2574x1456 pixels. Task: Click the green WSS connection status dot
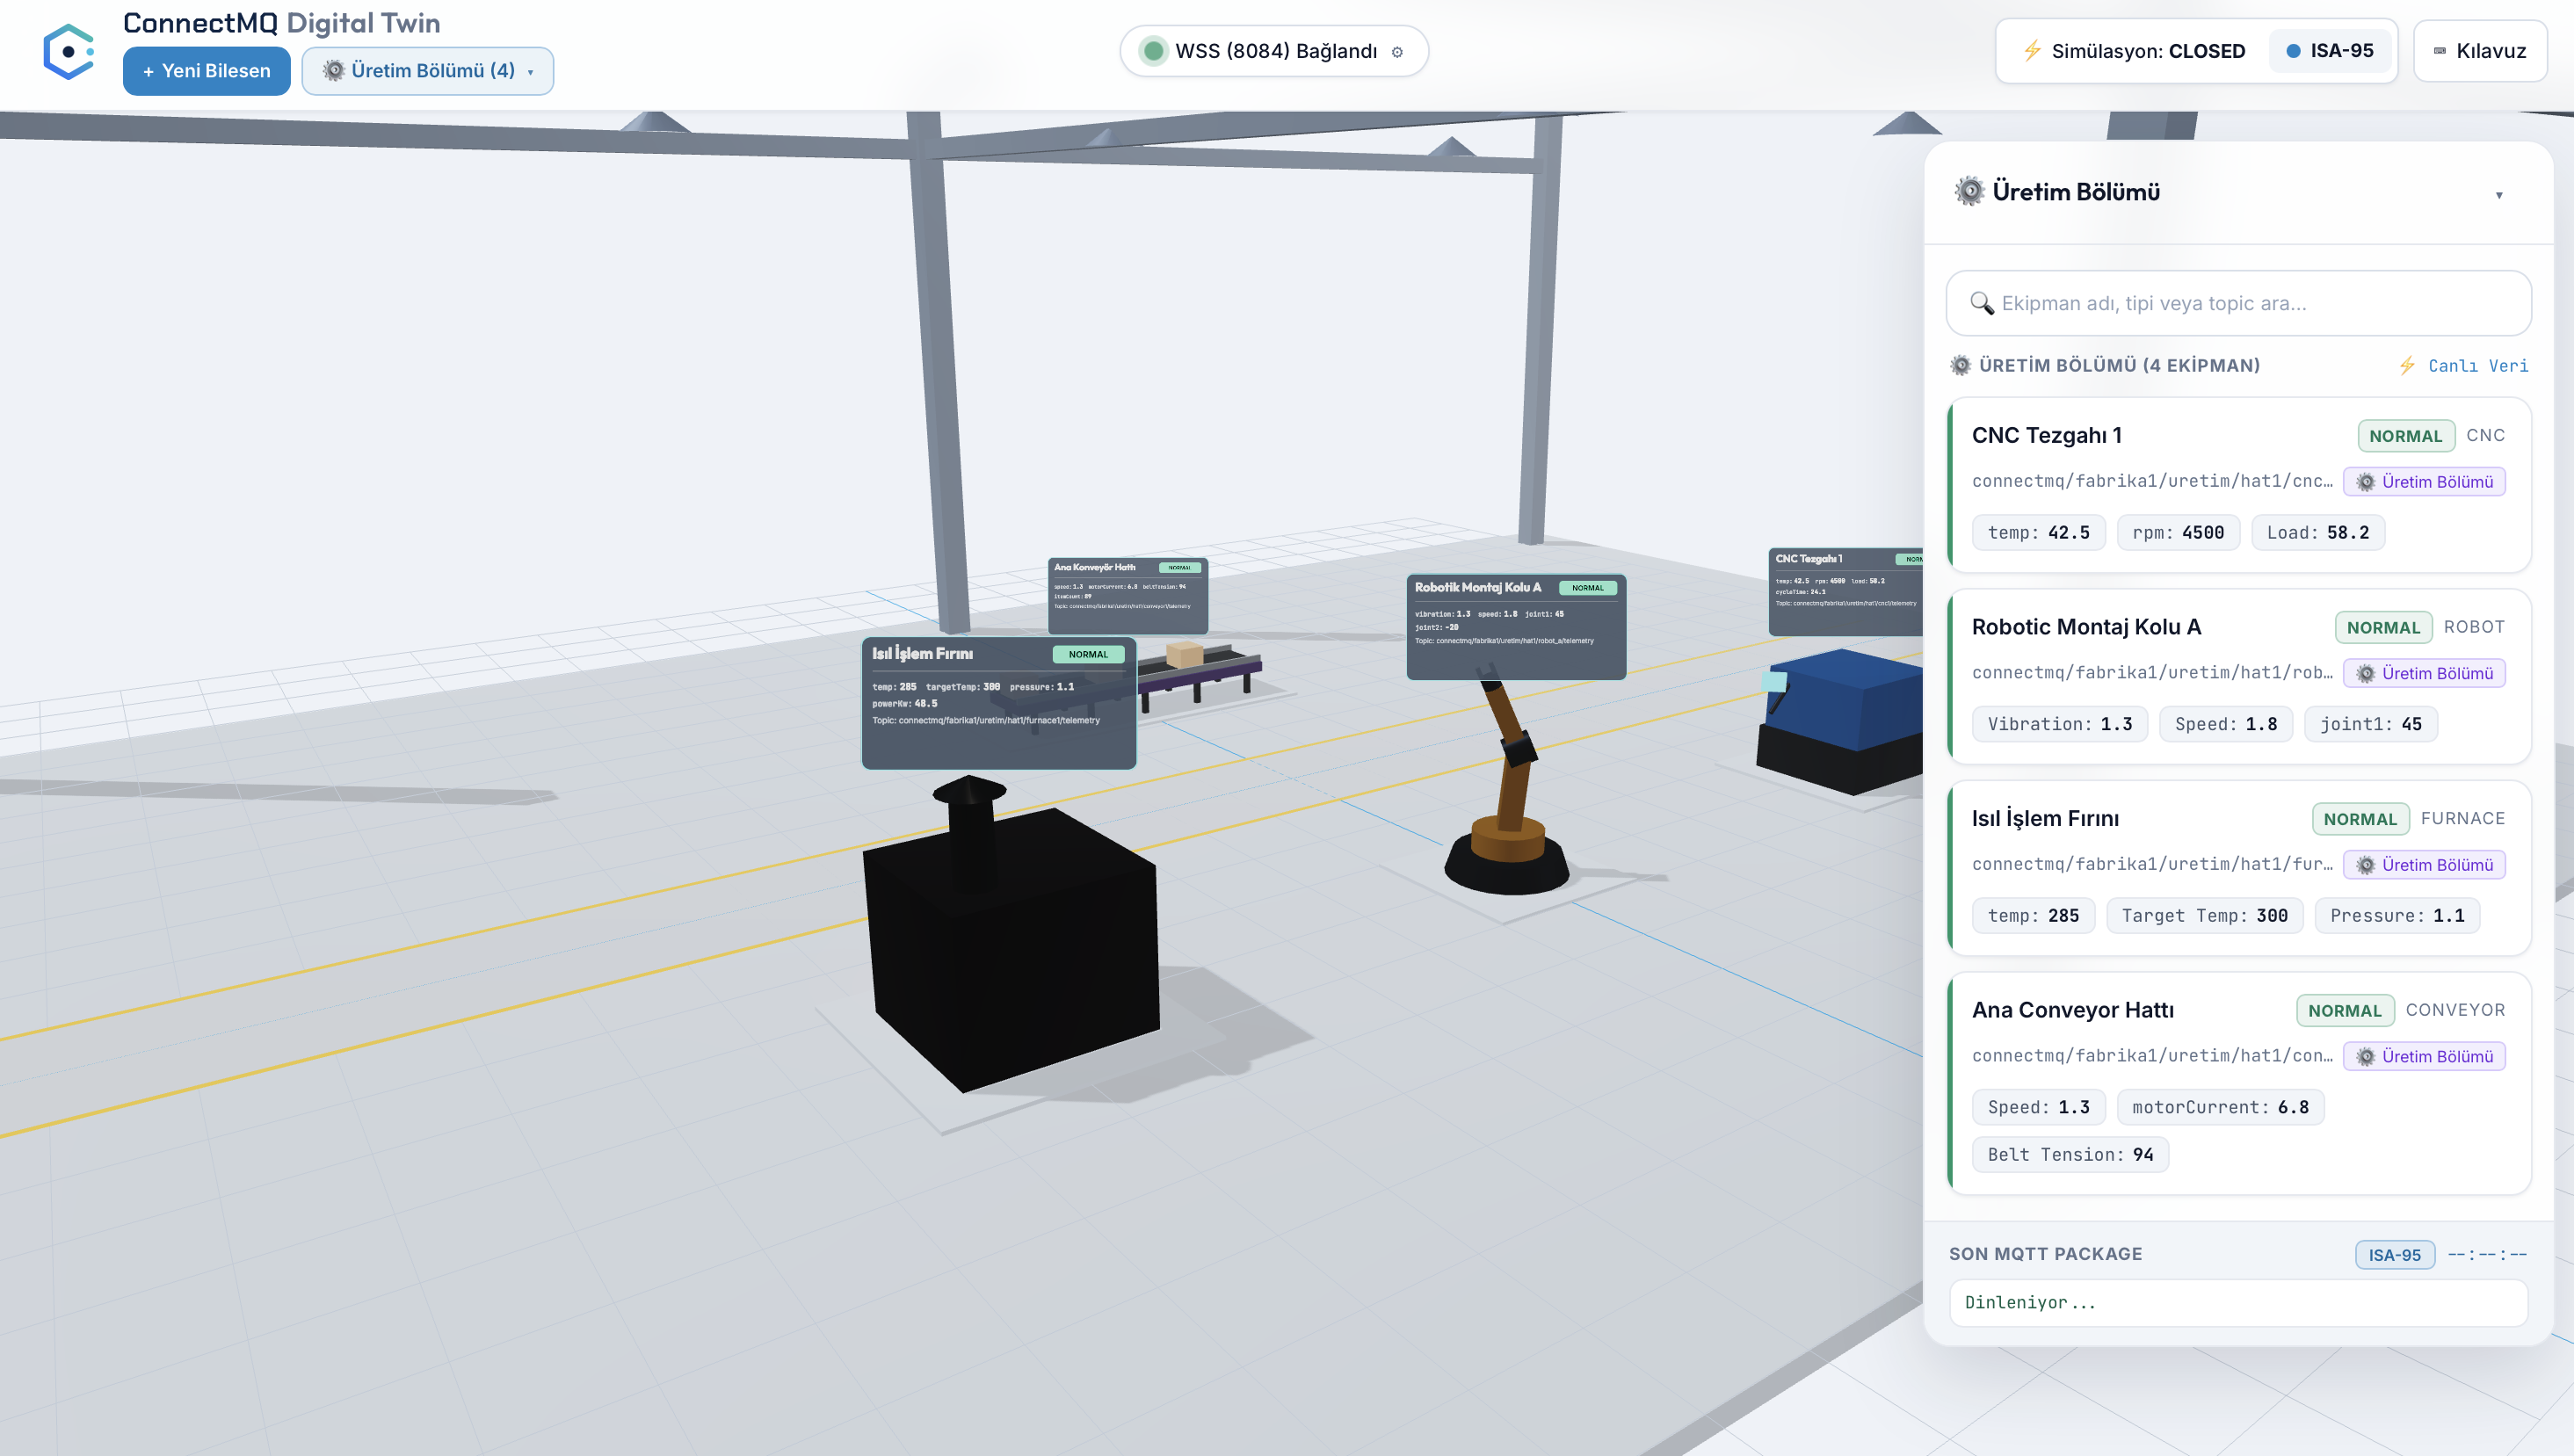(x=1153, y=51)
